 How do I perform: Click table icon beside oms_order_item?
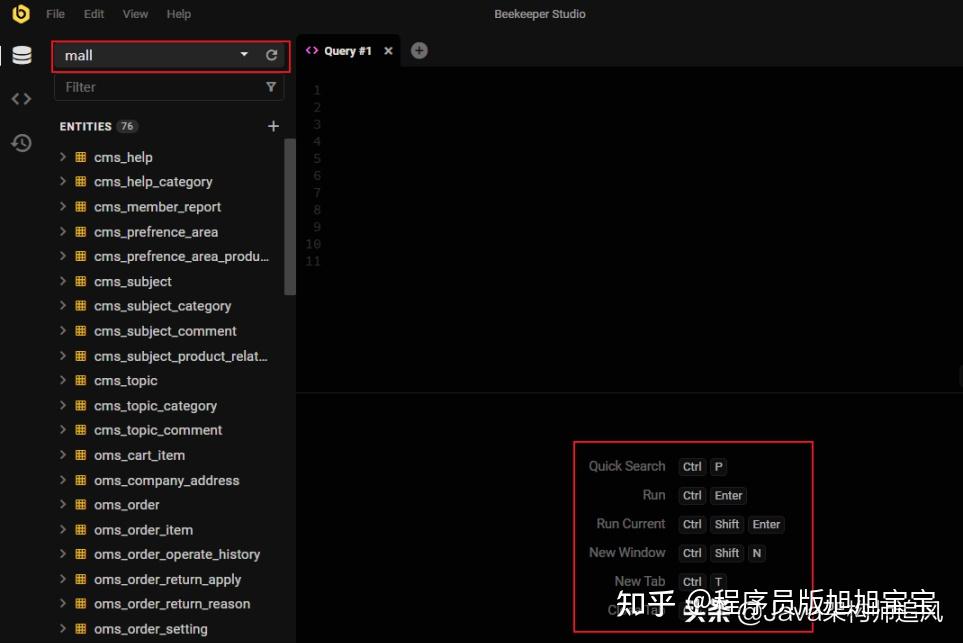point(80,529)
